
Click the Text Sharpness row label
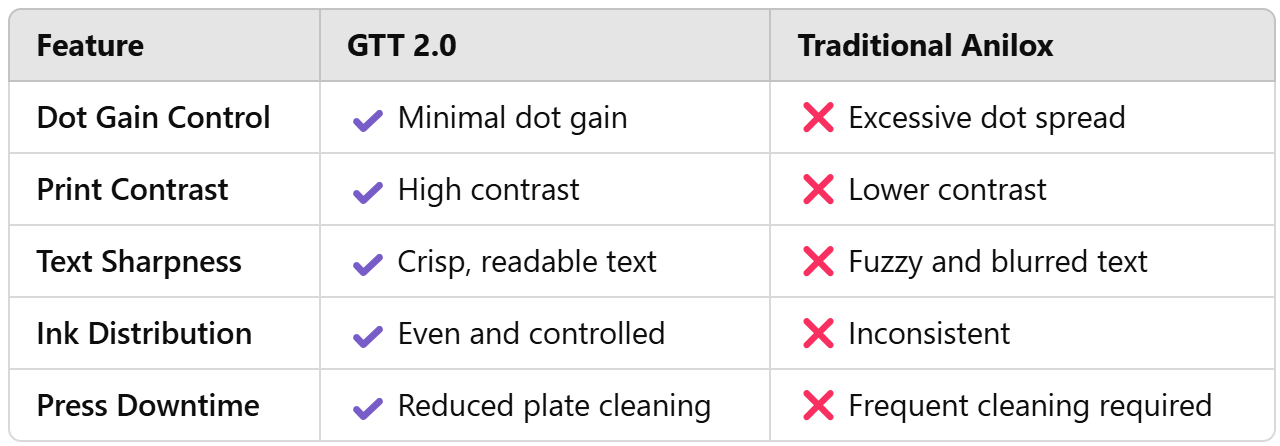point(139,262)
